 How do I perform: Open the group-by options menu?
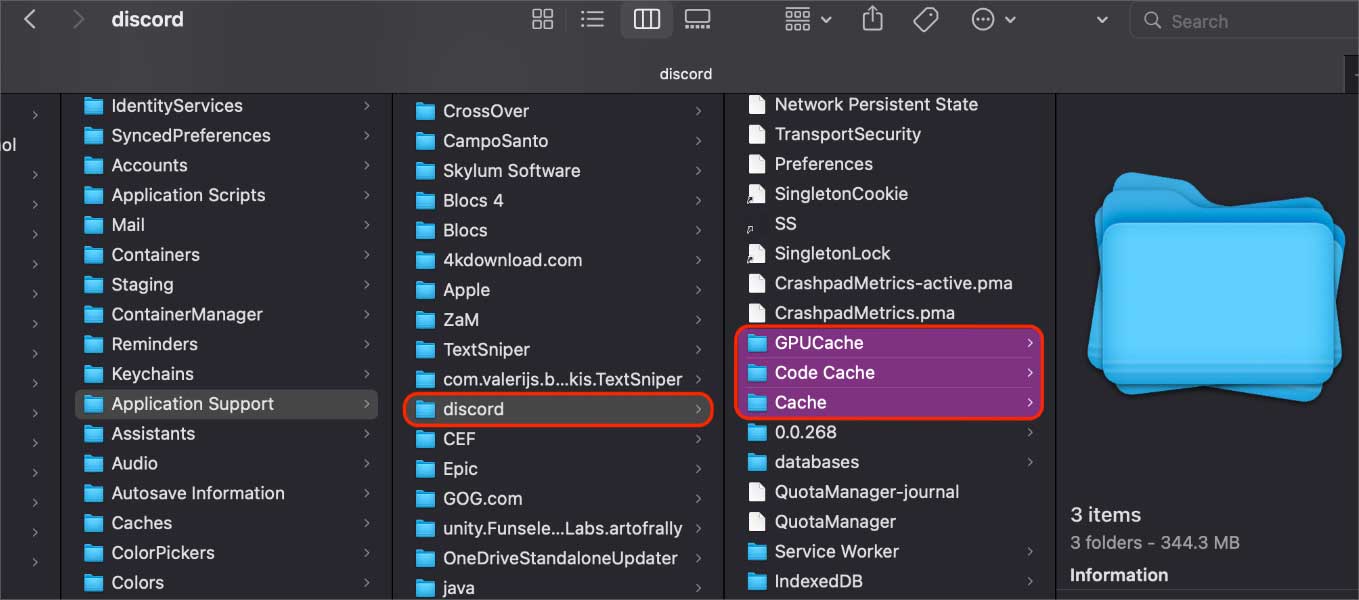[808, 19]
